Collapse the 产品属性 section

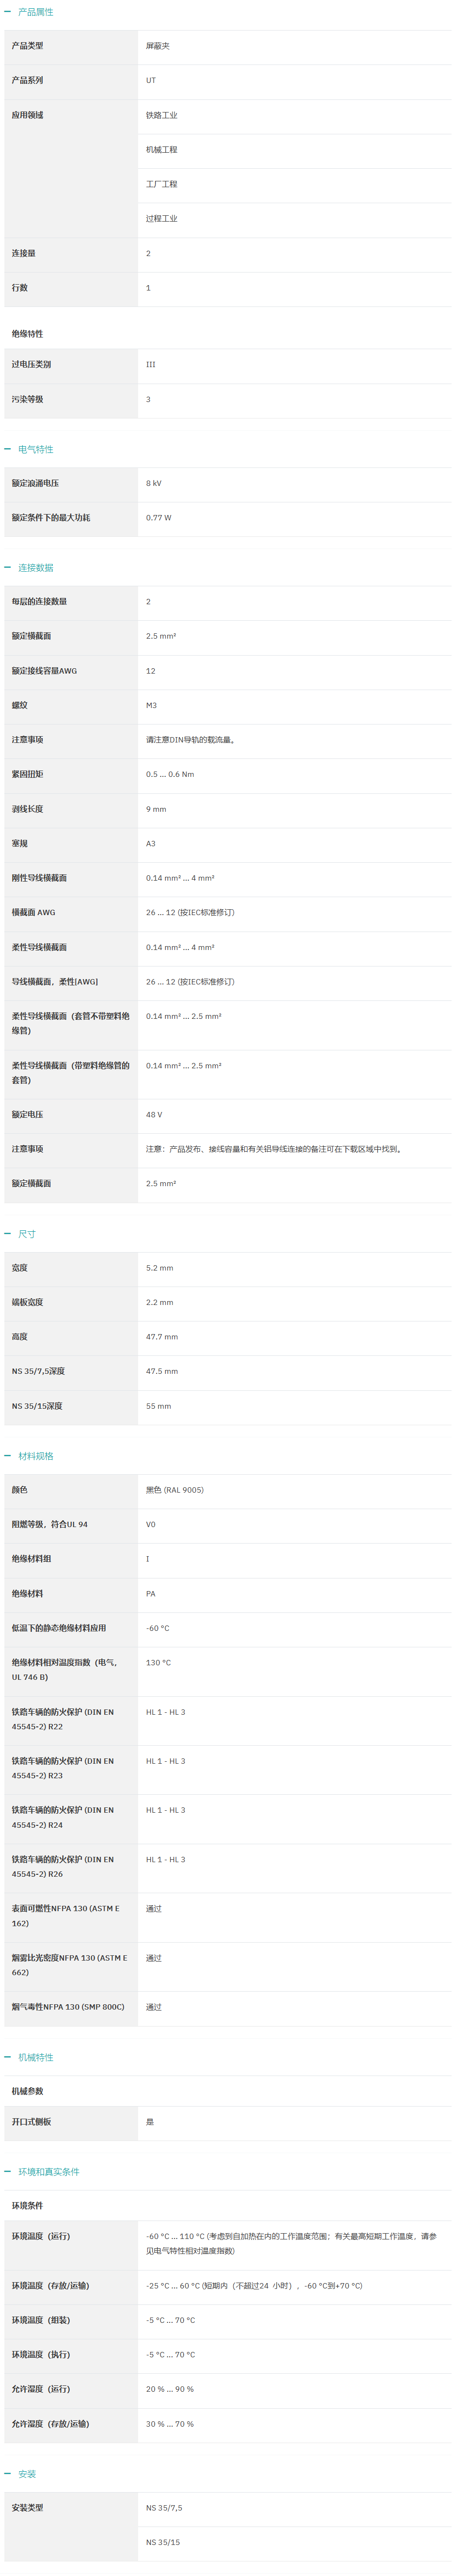(x=29, y=12)
